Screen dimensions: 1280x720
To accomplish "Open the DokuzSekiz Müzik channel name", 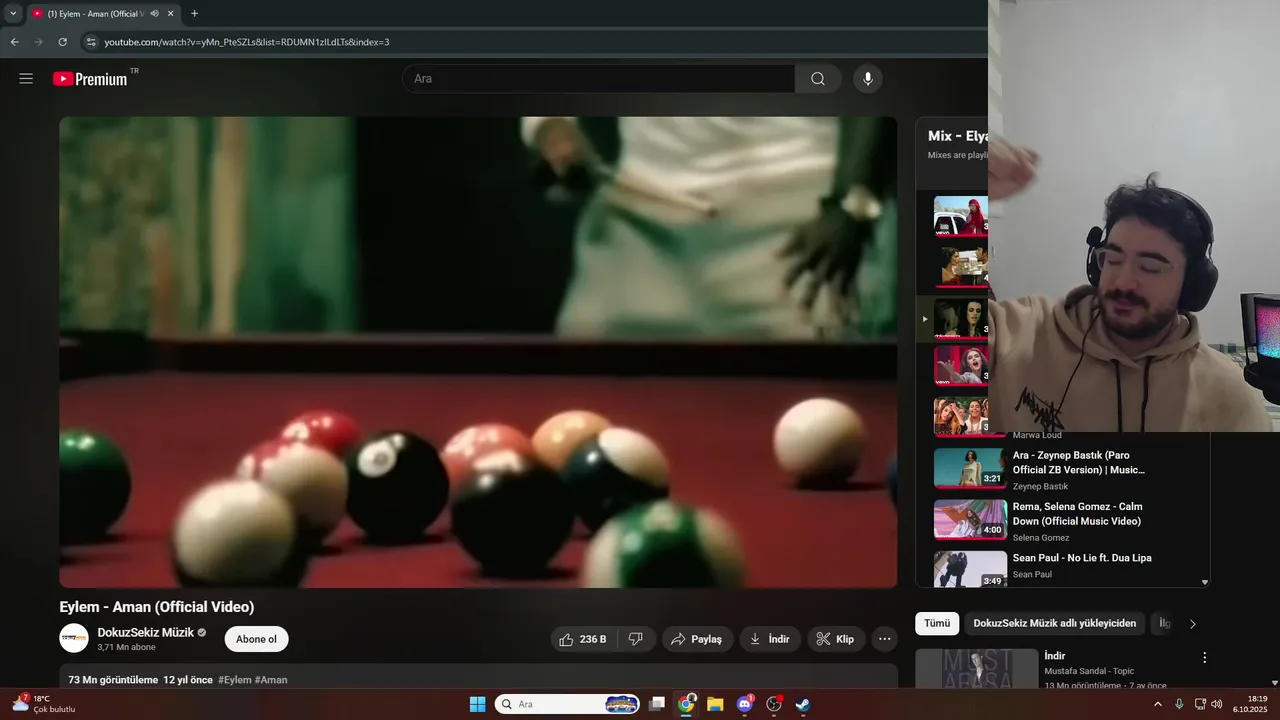I will [x=145, y=632].
